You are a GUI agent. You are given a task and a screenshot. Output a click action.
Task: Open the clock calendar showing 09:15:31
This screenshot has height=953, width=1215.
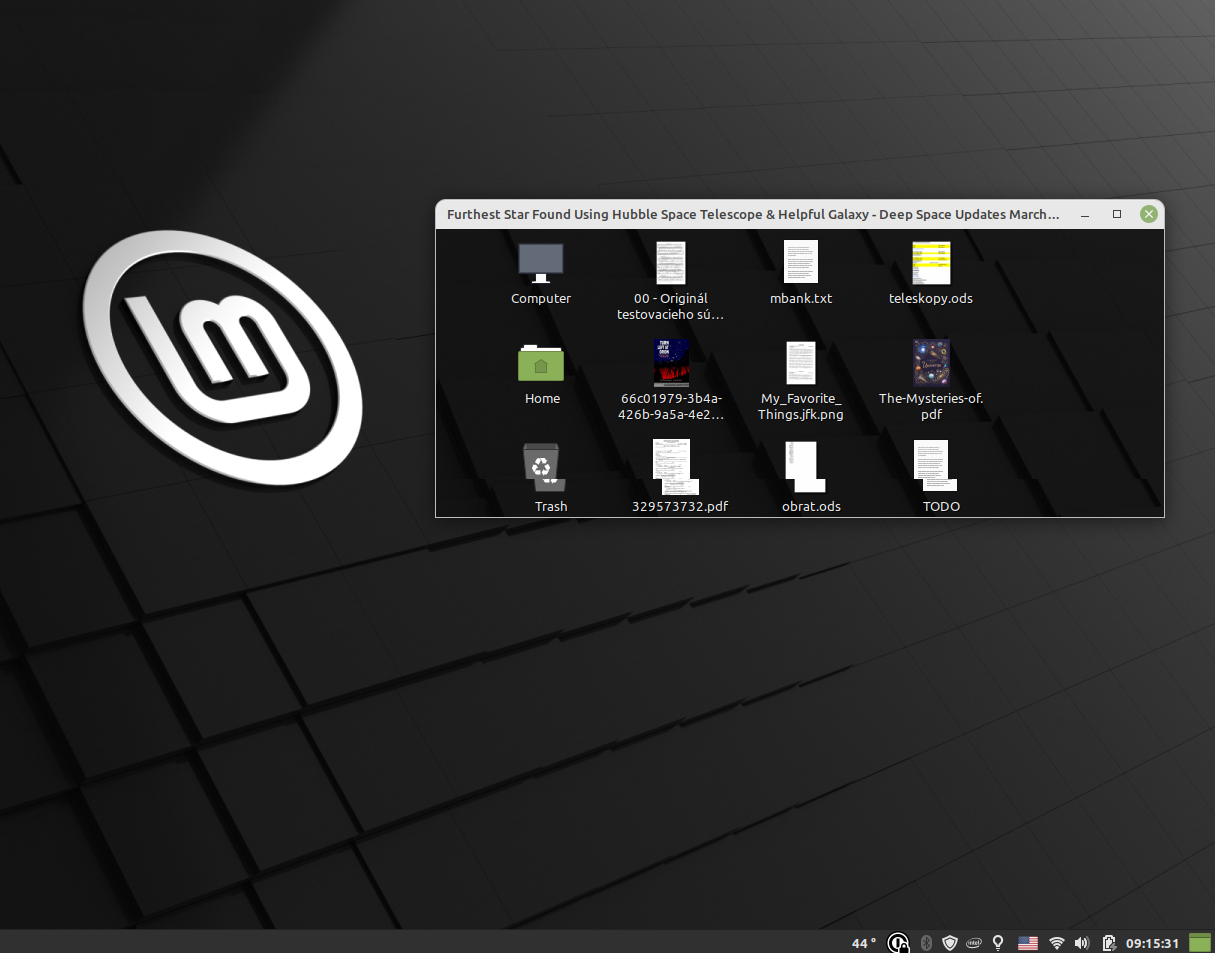point(1153,943)
